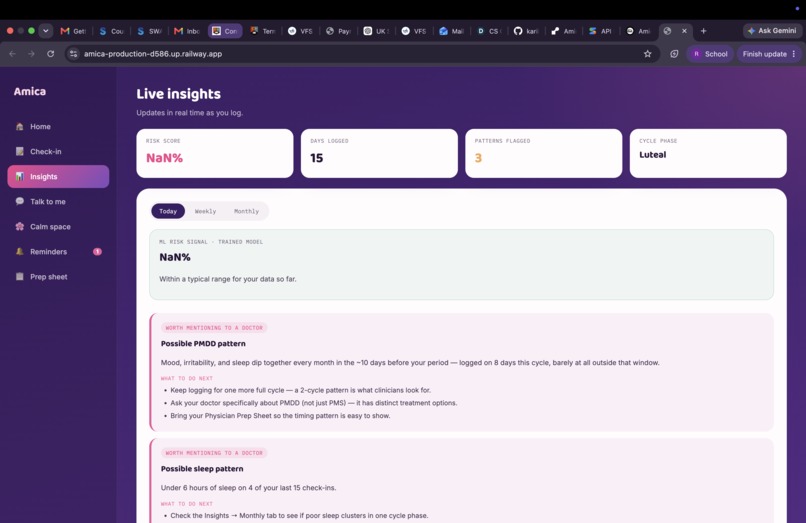Open the browser extensions icon
806x523 pixels.
tap(674, 53)
